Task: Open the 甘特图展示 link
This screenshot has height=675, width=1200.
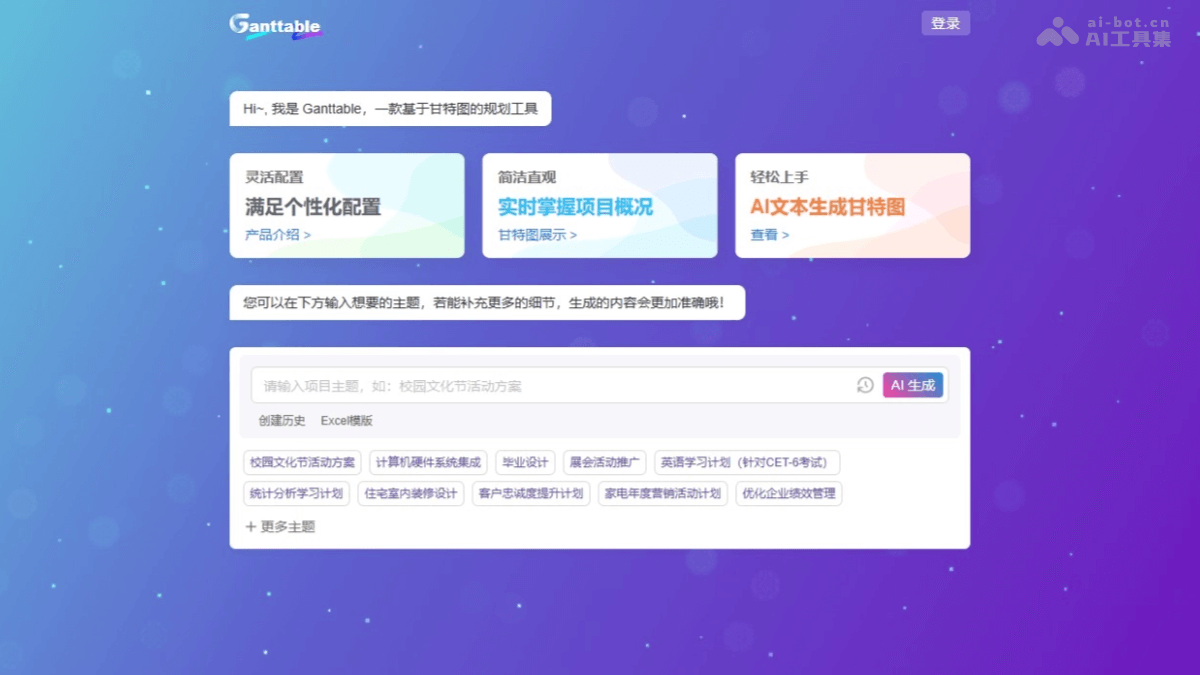Action: tap(533, 235)
